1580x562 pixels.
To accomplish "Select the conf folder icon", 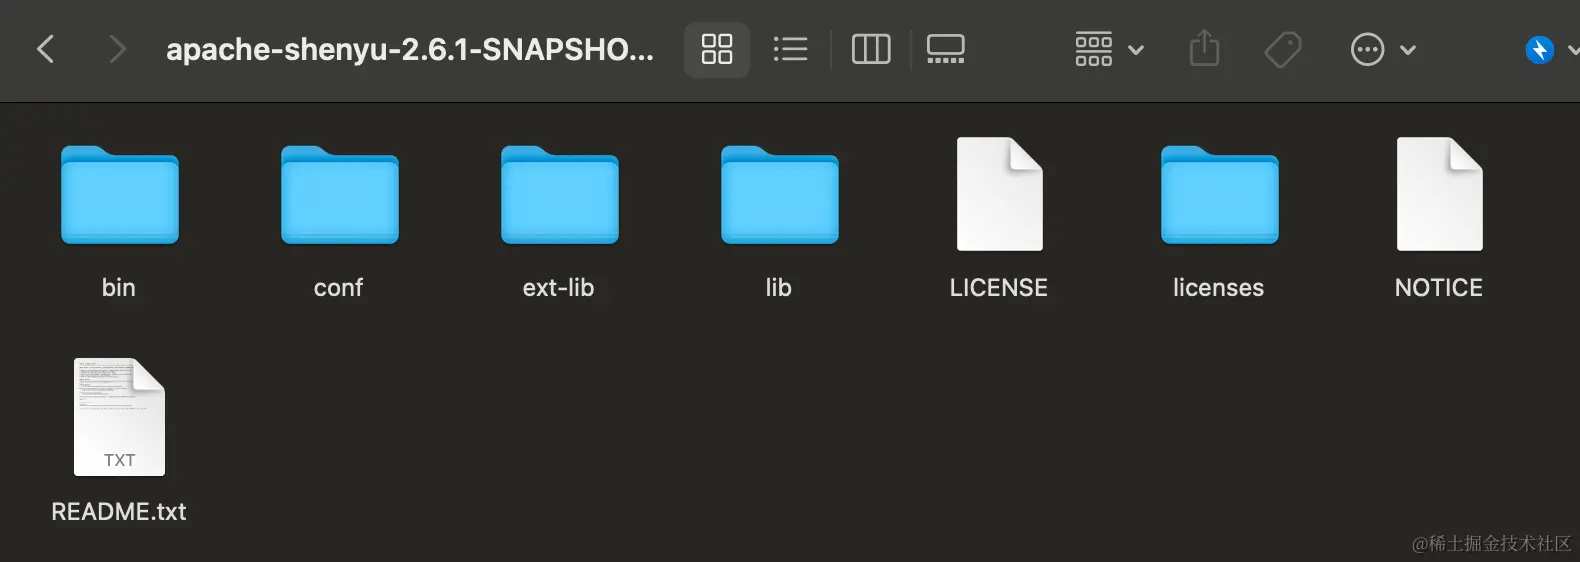I will click(x=340, y=195).
